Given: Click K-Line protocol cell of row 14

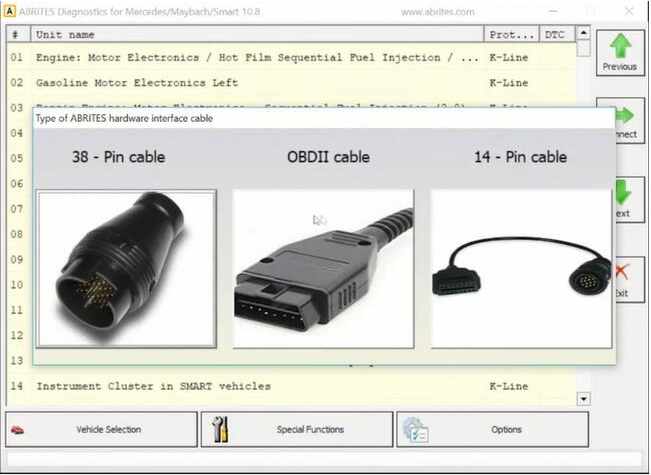Looking at the screenshot, I should [509, 386].
